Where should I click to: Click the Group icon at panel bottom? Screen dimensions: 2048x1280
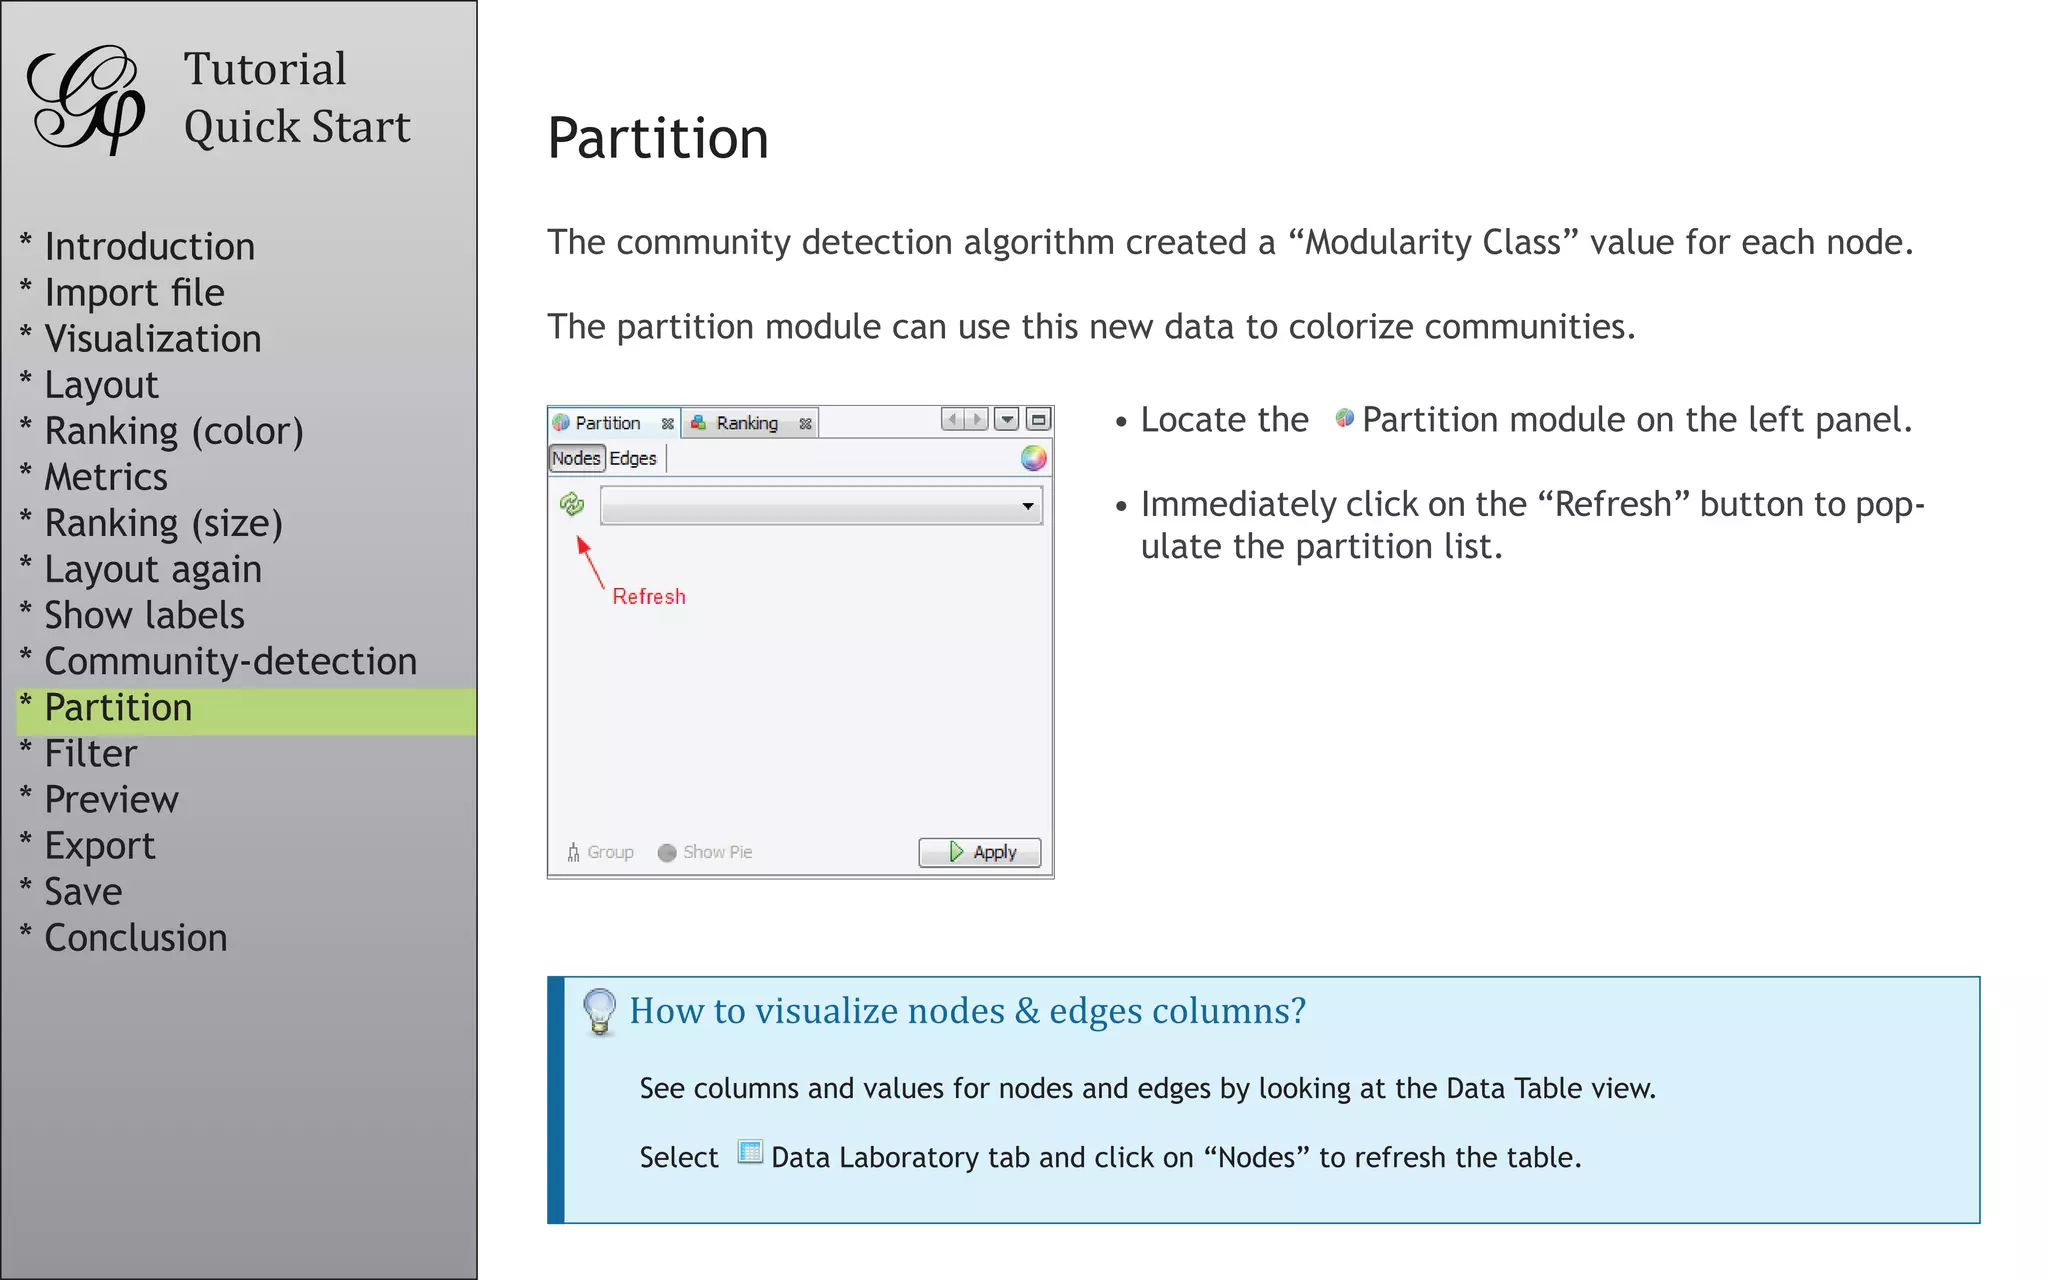574,852
